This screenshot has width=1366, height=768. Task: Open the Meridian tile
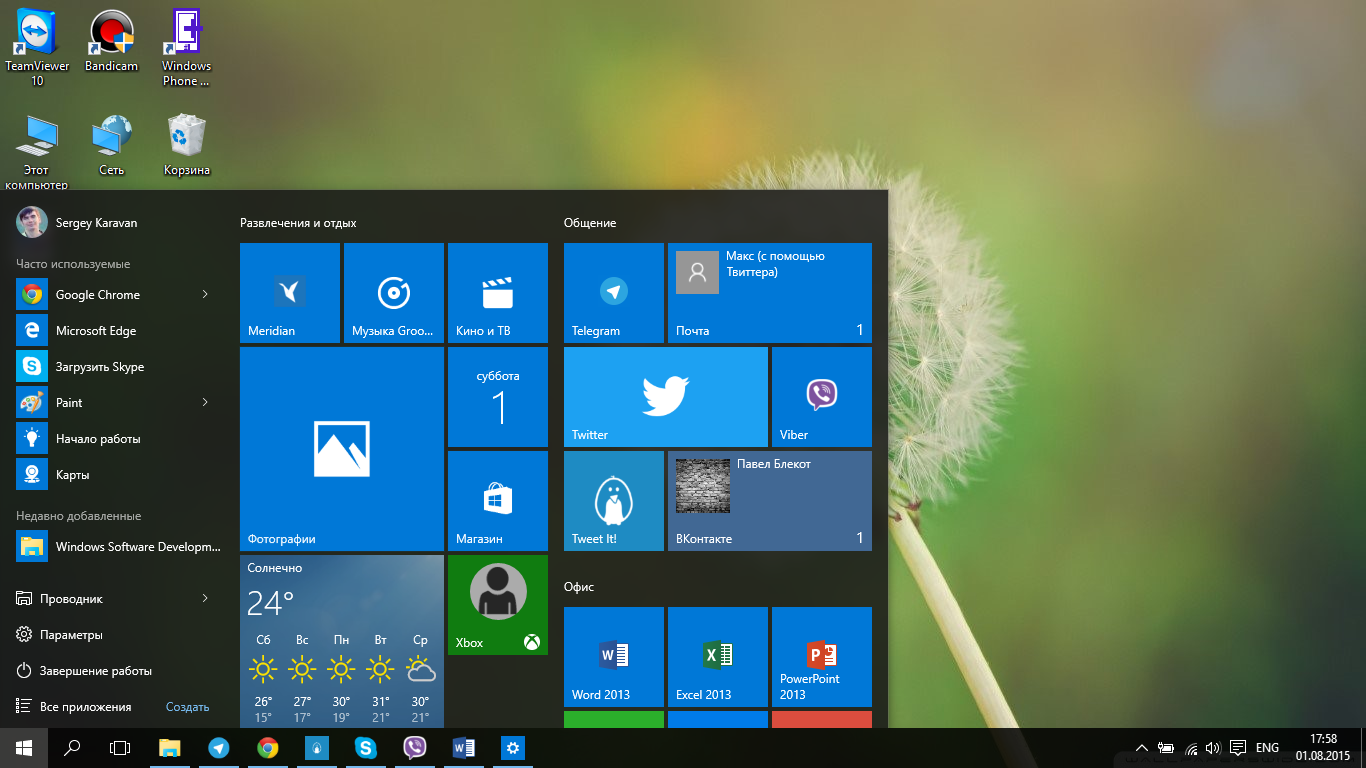(290, 293)
